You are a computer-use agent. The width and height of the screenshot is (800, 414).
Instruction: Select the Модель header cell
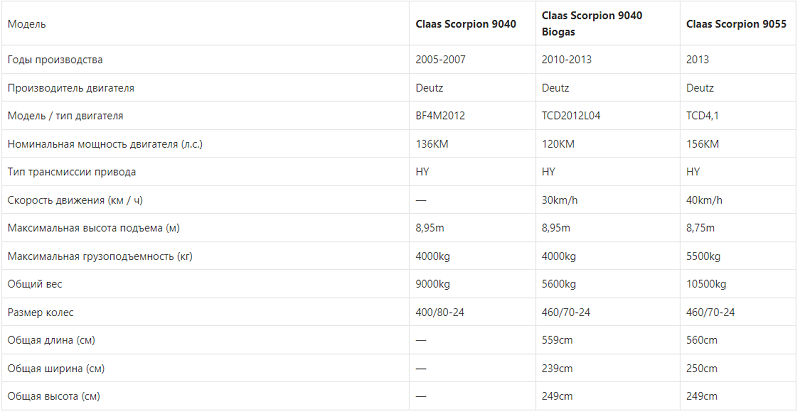[27, 24]
